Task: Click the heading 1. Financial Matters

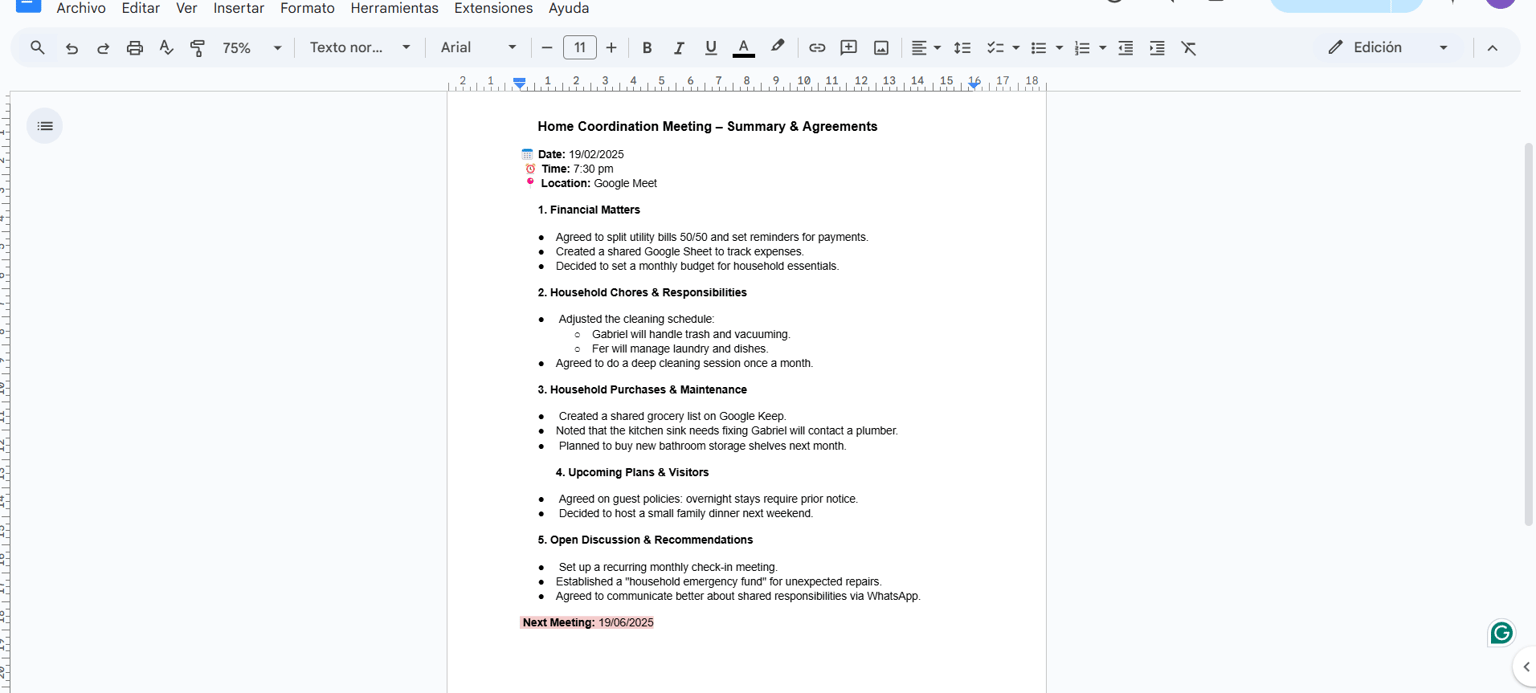Action: [x=589, y=210]
